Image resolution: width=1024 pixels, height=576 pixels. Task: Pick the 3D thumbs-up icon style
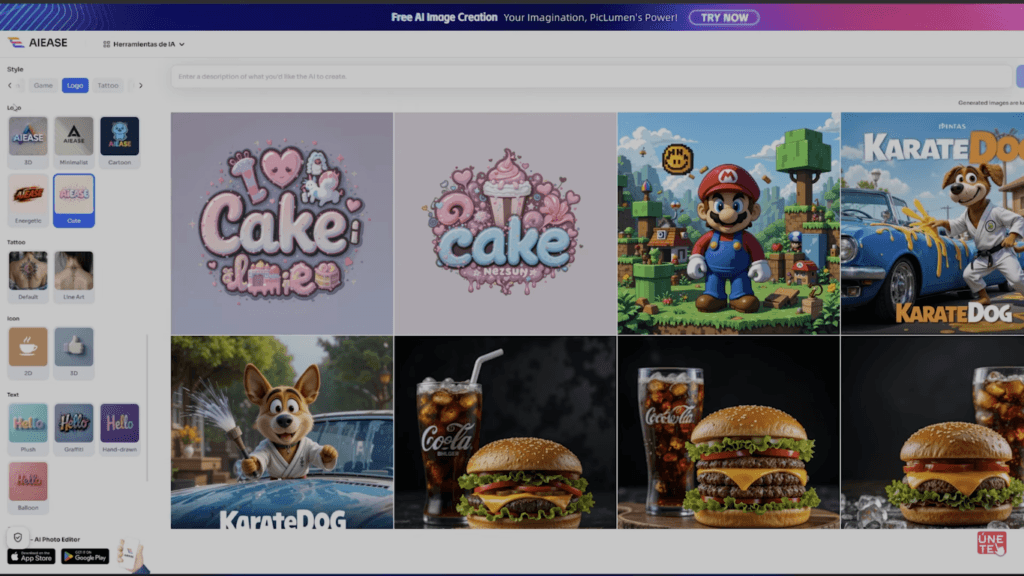tap(74, 347)
